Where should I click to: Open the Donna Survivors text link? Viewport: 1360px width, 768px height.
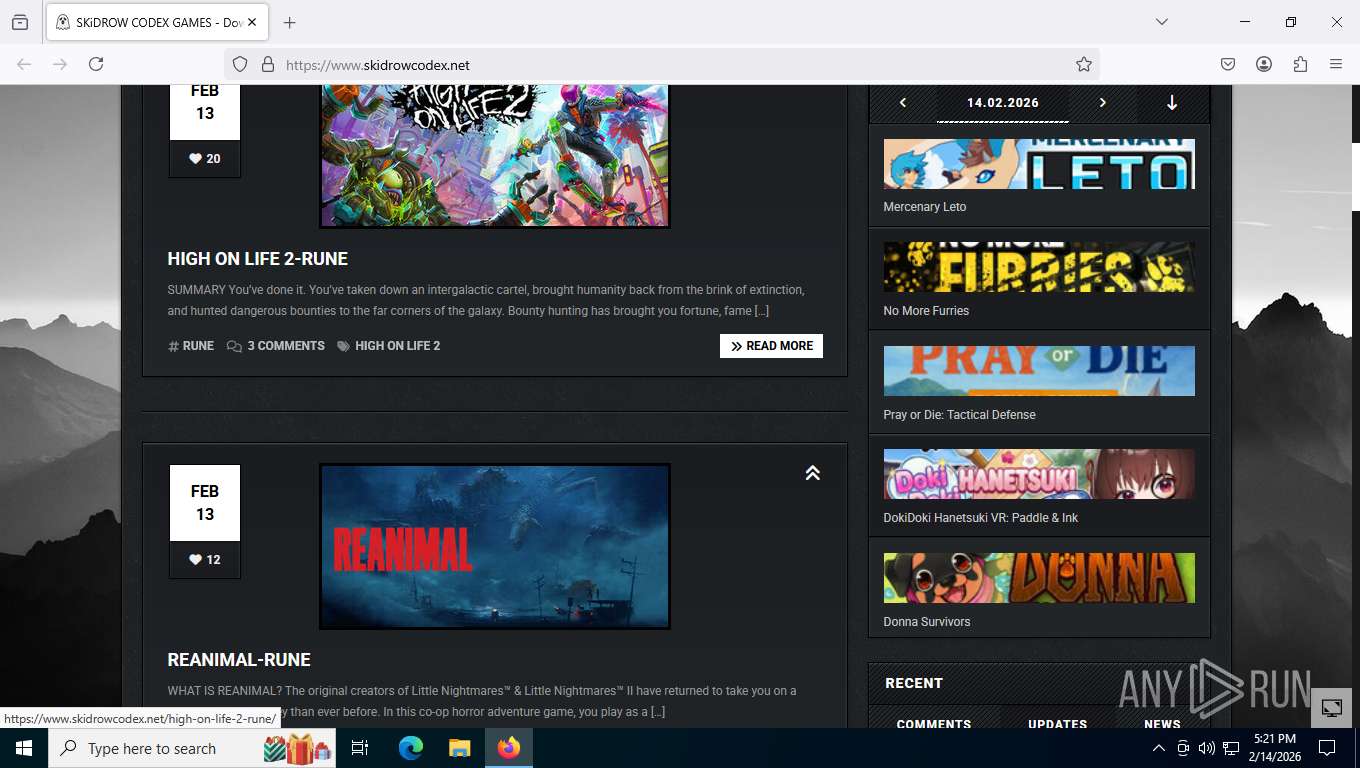tap(927, 622)
